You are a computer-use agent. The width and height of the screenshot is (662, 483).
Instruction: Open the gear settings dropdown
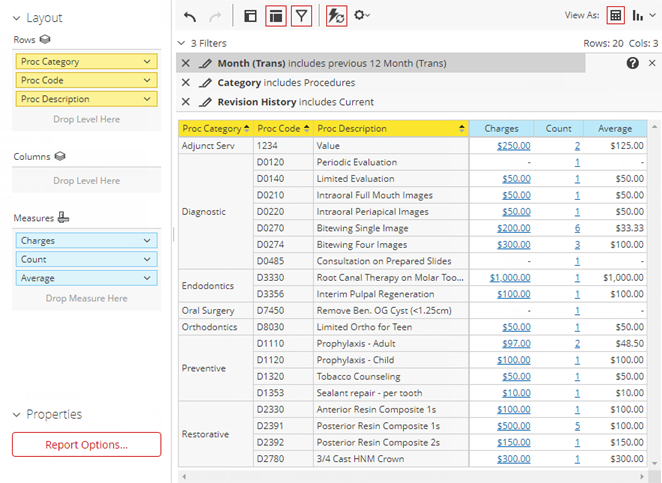[362, 16]
